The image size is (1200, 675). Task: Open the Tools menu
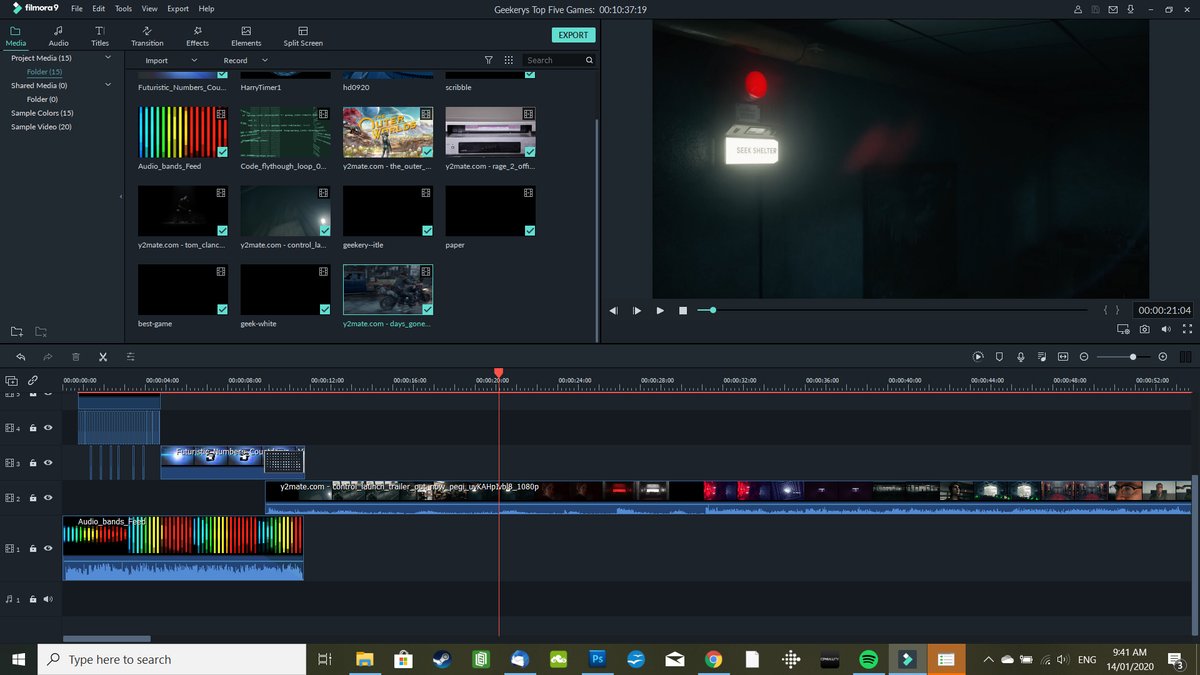[x=123, y=8]
